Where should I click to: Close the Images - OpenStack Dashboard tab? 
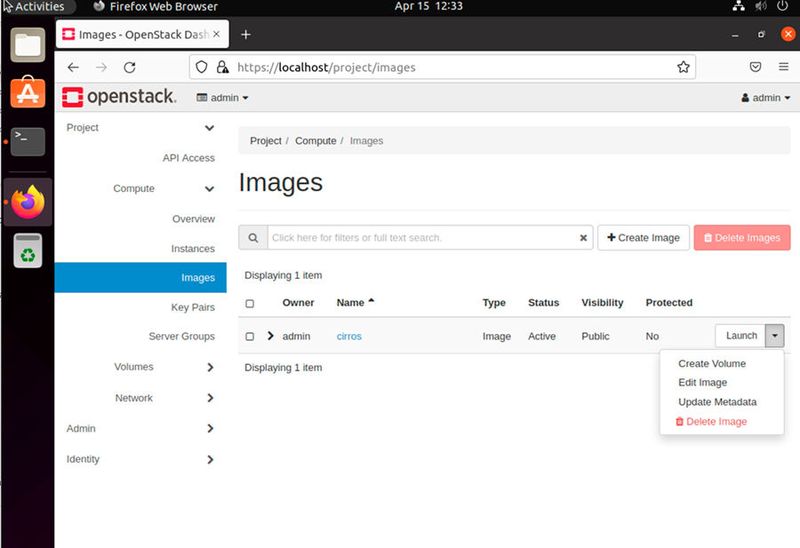pyautogui.click(x=216, y=34)
